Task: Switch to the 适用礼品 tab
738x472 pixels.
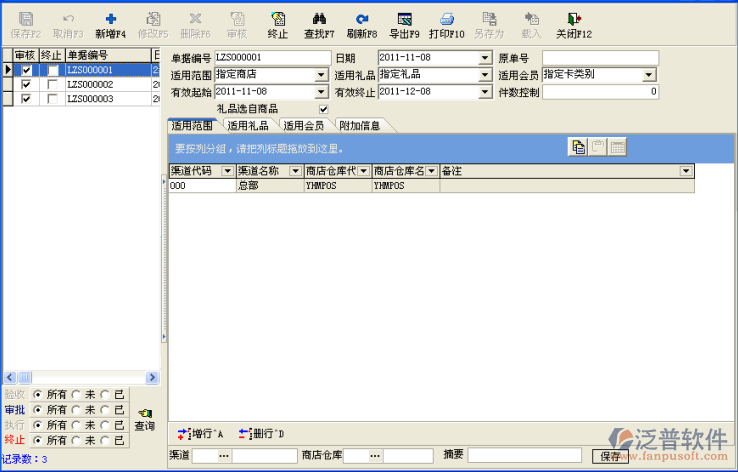Action: pos(248,126)
